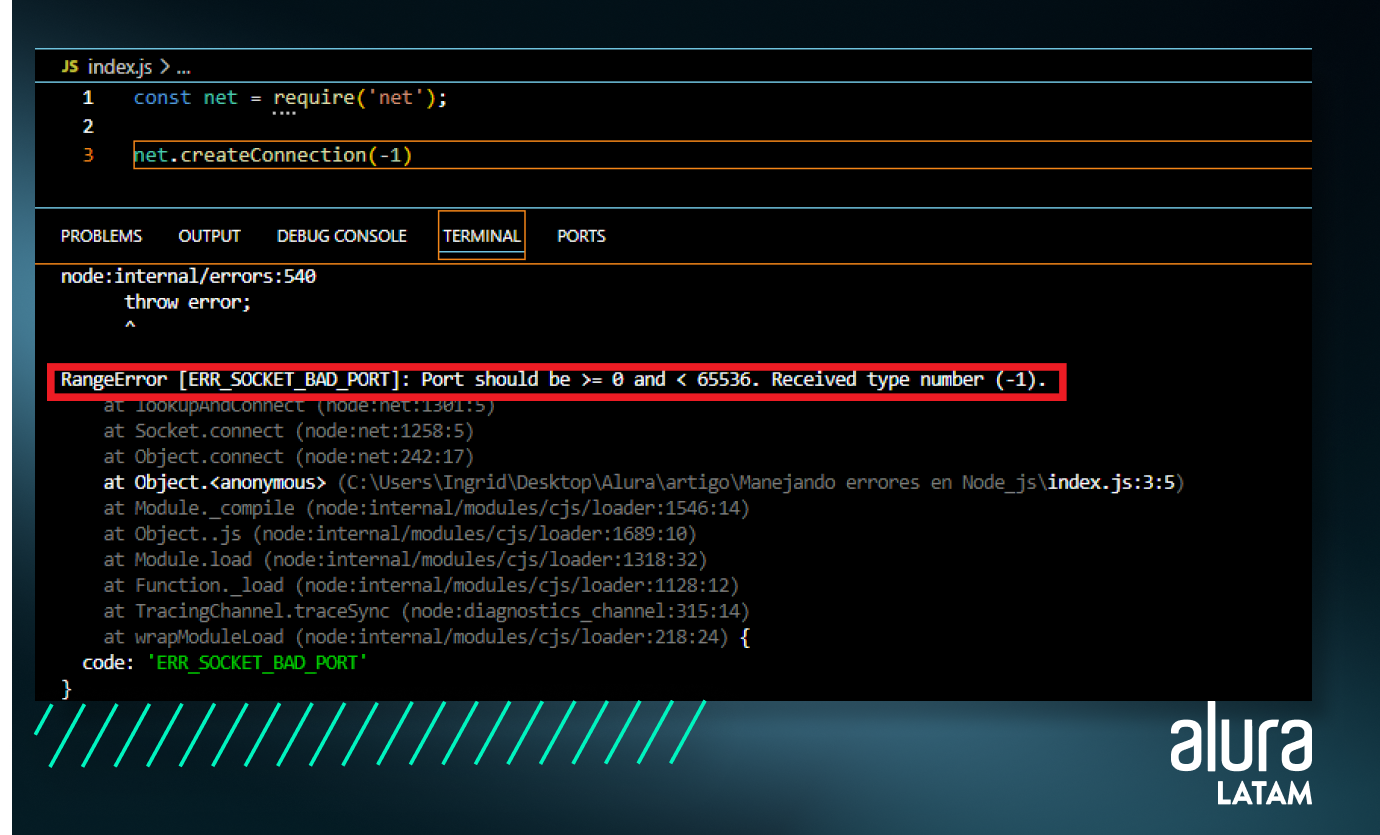Click the 'at Module._compile' stack line
1380x835 pixels.
427,508
